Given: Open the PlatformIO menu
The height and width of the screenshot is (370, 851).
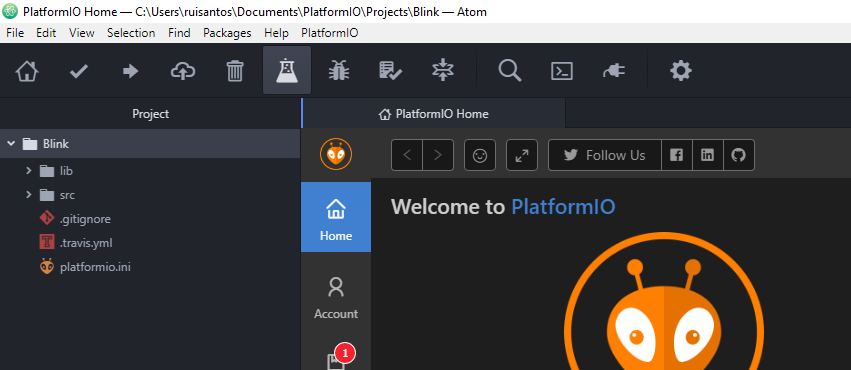Looking at the screenshot, I should point(329,33).
